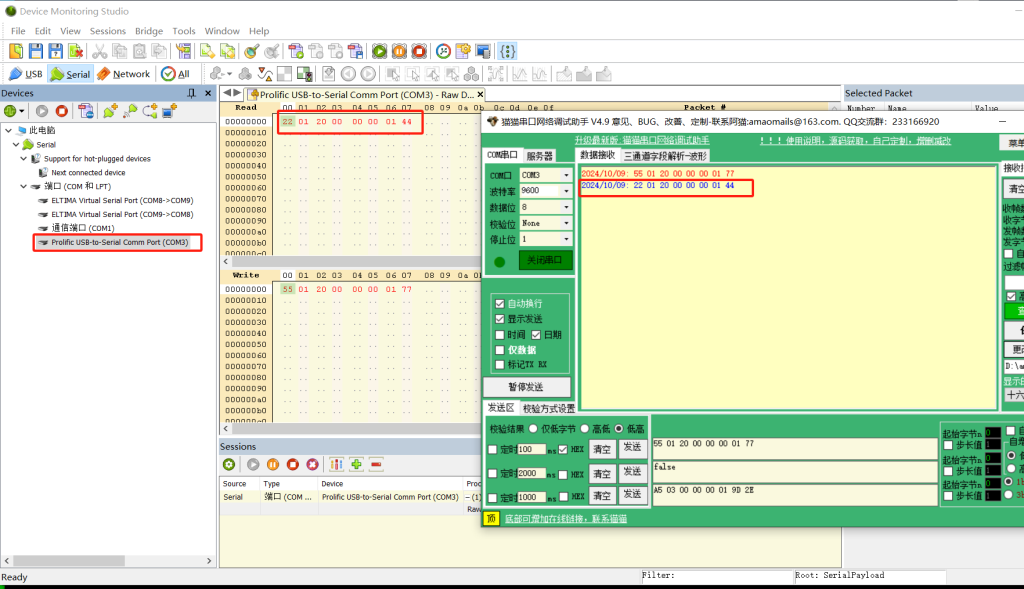Select the Network device filter
Image resolution: width=1024 pixels, height=589 pixels.
point(123,74)
